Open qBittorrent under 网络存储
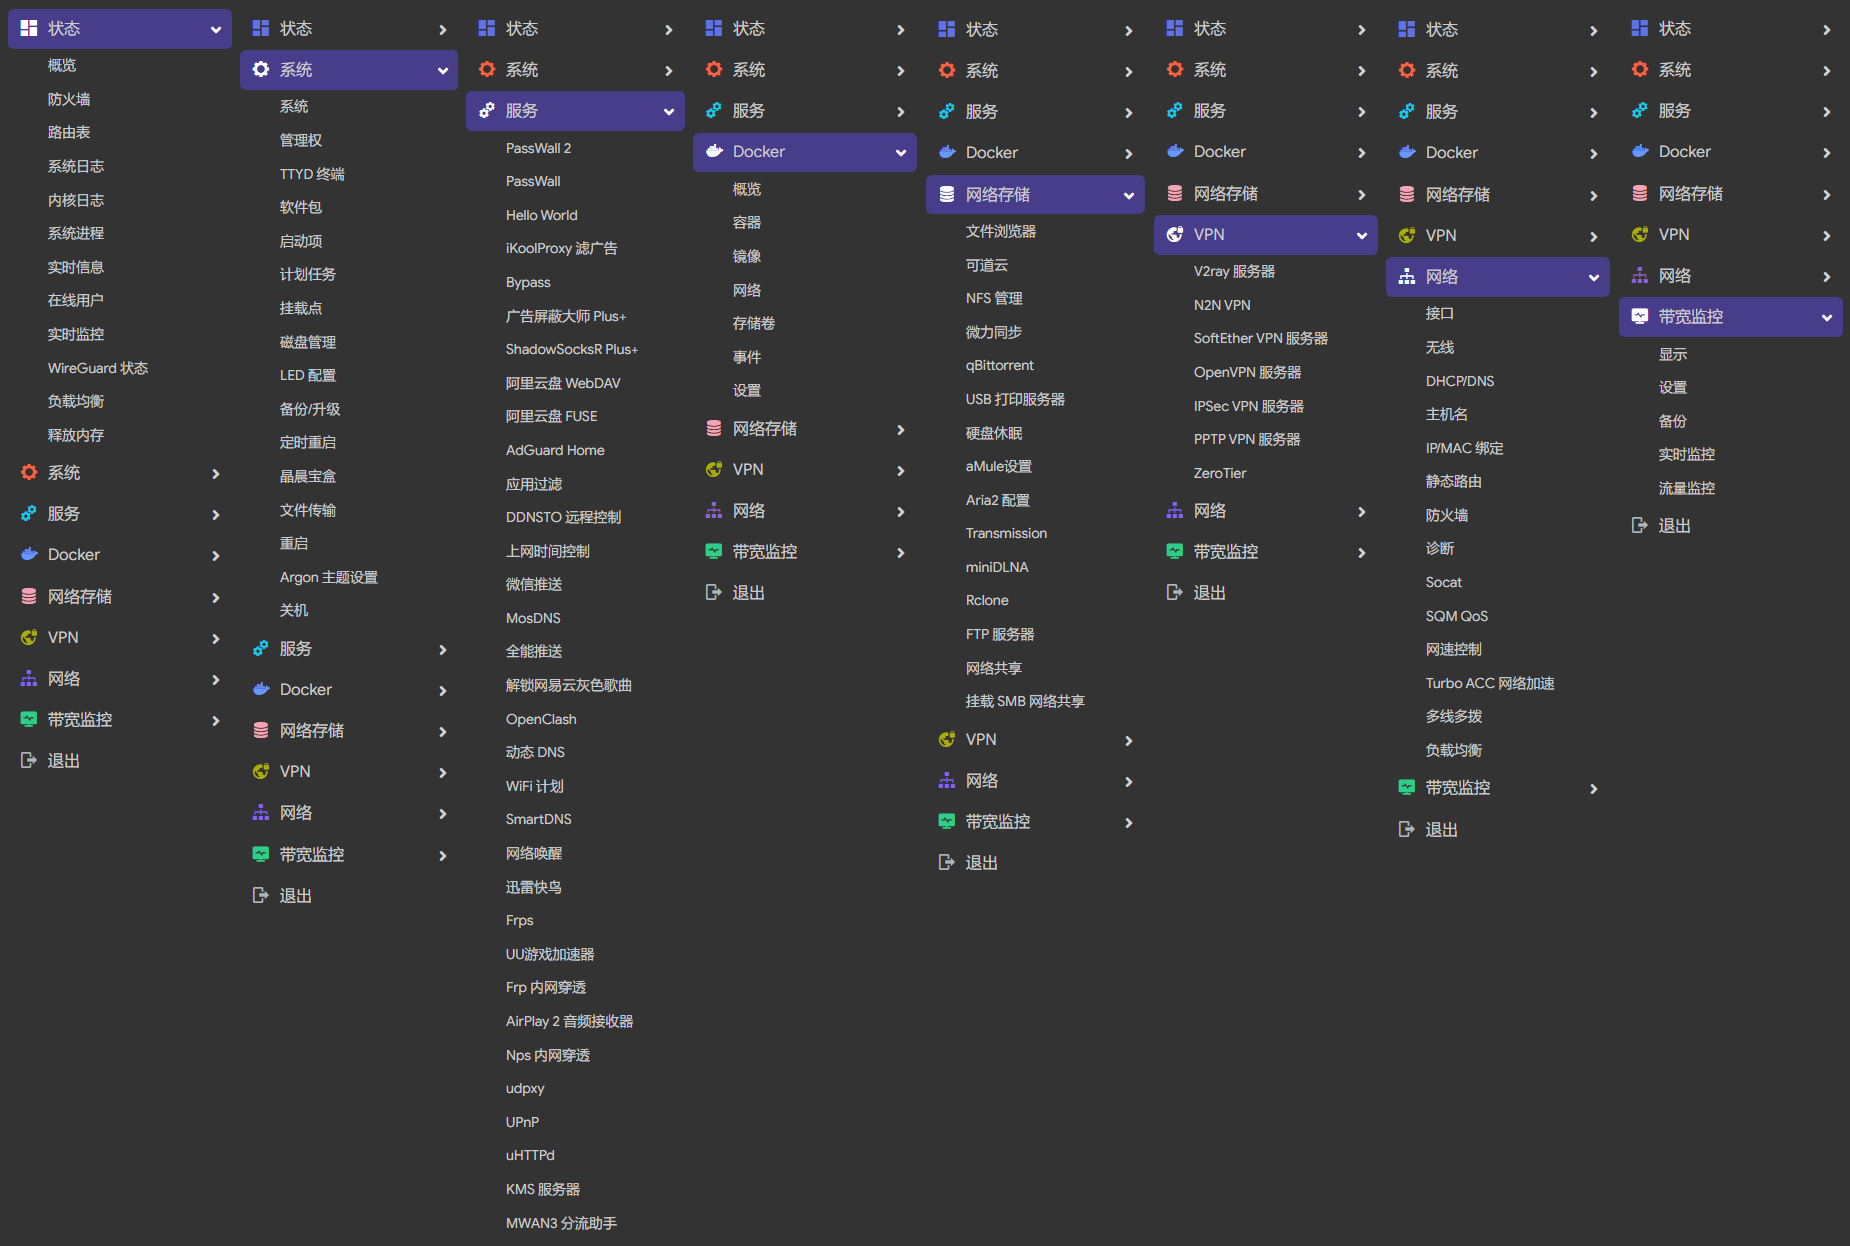The height and width of the screenshot is (1246, 1850). tap(999, 366)
